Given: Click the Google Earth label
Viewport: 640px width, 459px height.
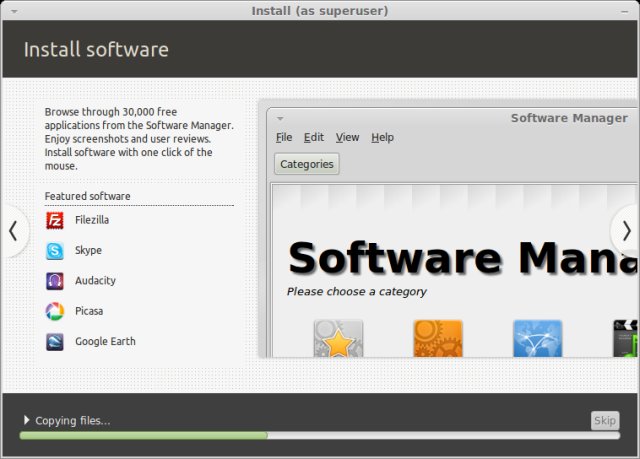Looking at the screenshot, I should (x=105, y=341).
